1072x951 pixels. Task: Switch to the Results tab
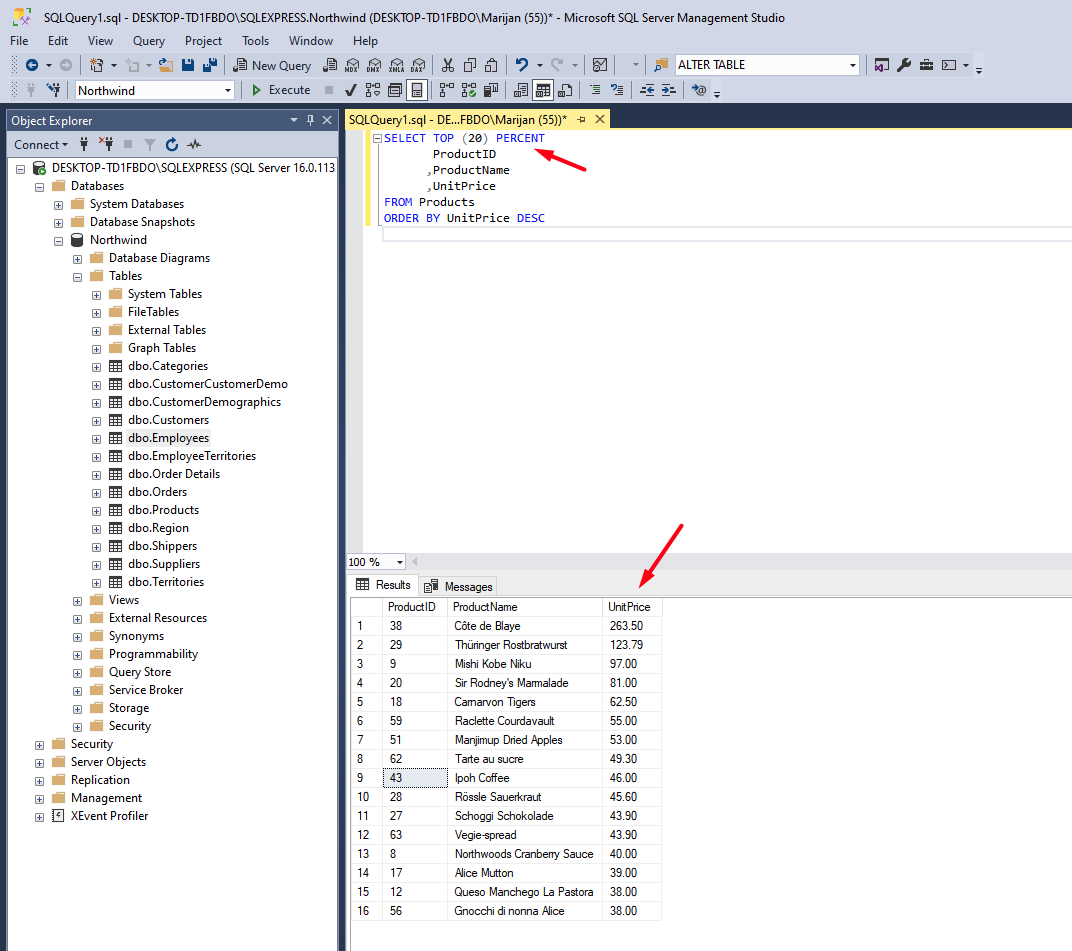click(384, 585)
